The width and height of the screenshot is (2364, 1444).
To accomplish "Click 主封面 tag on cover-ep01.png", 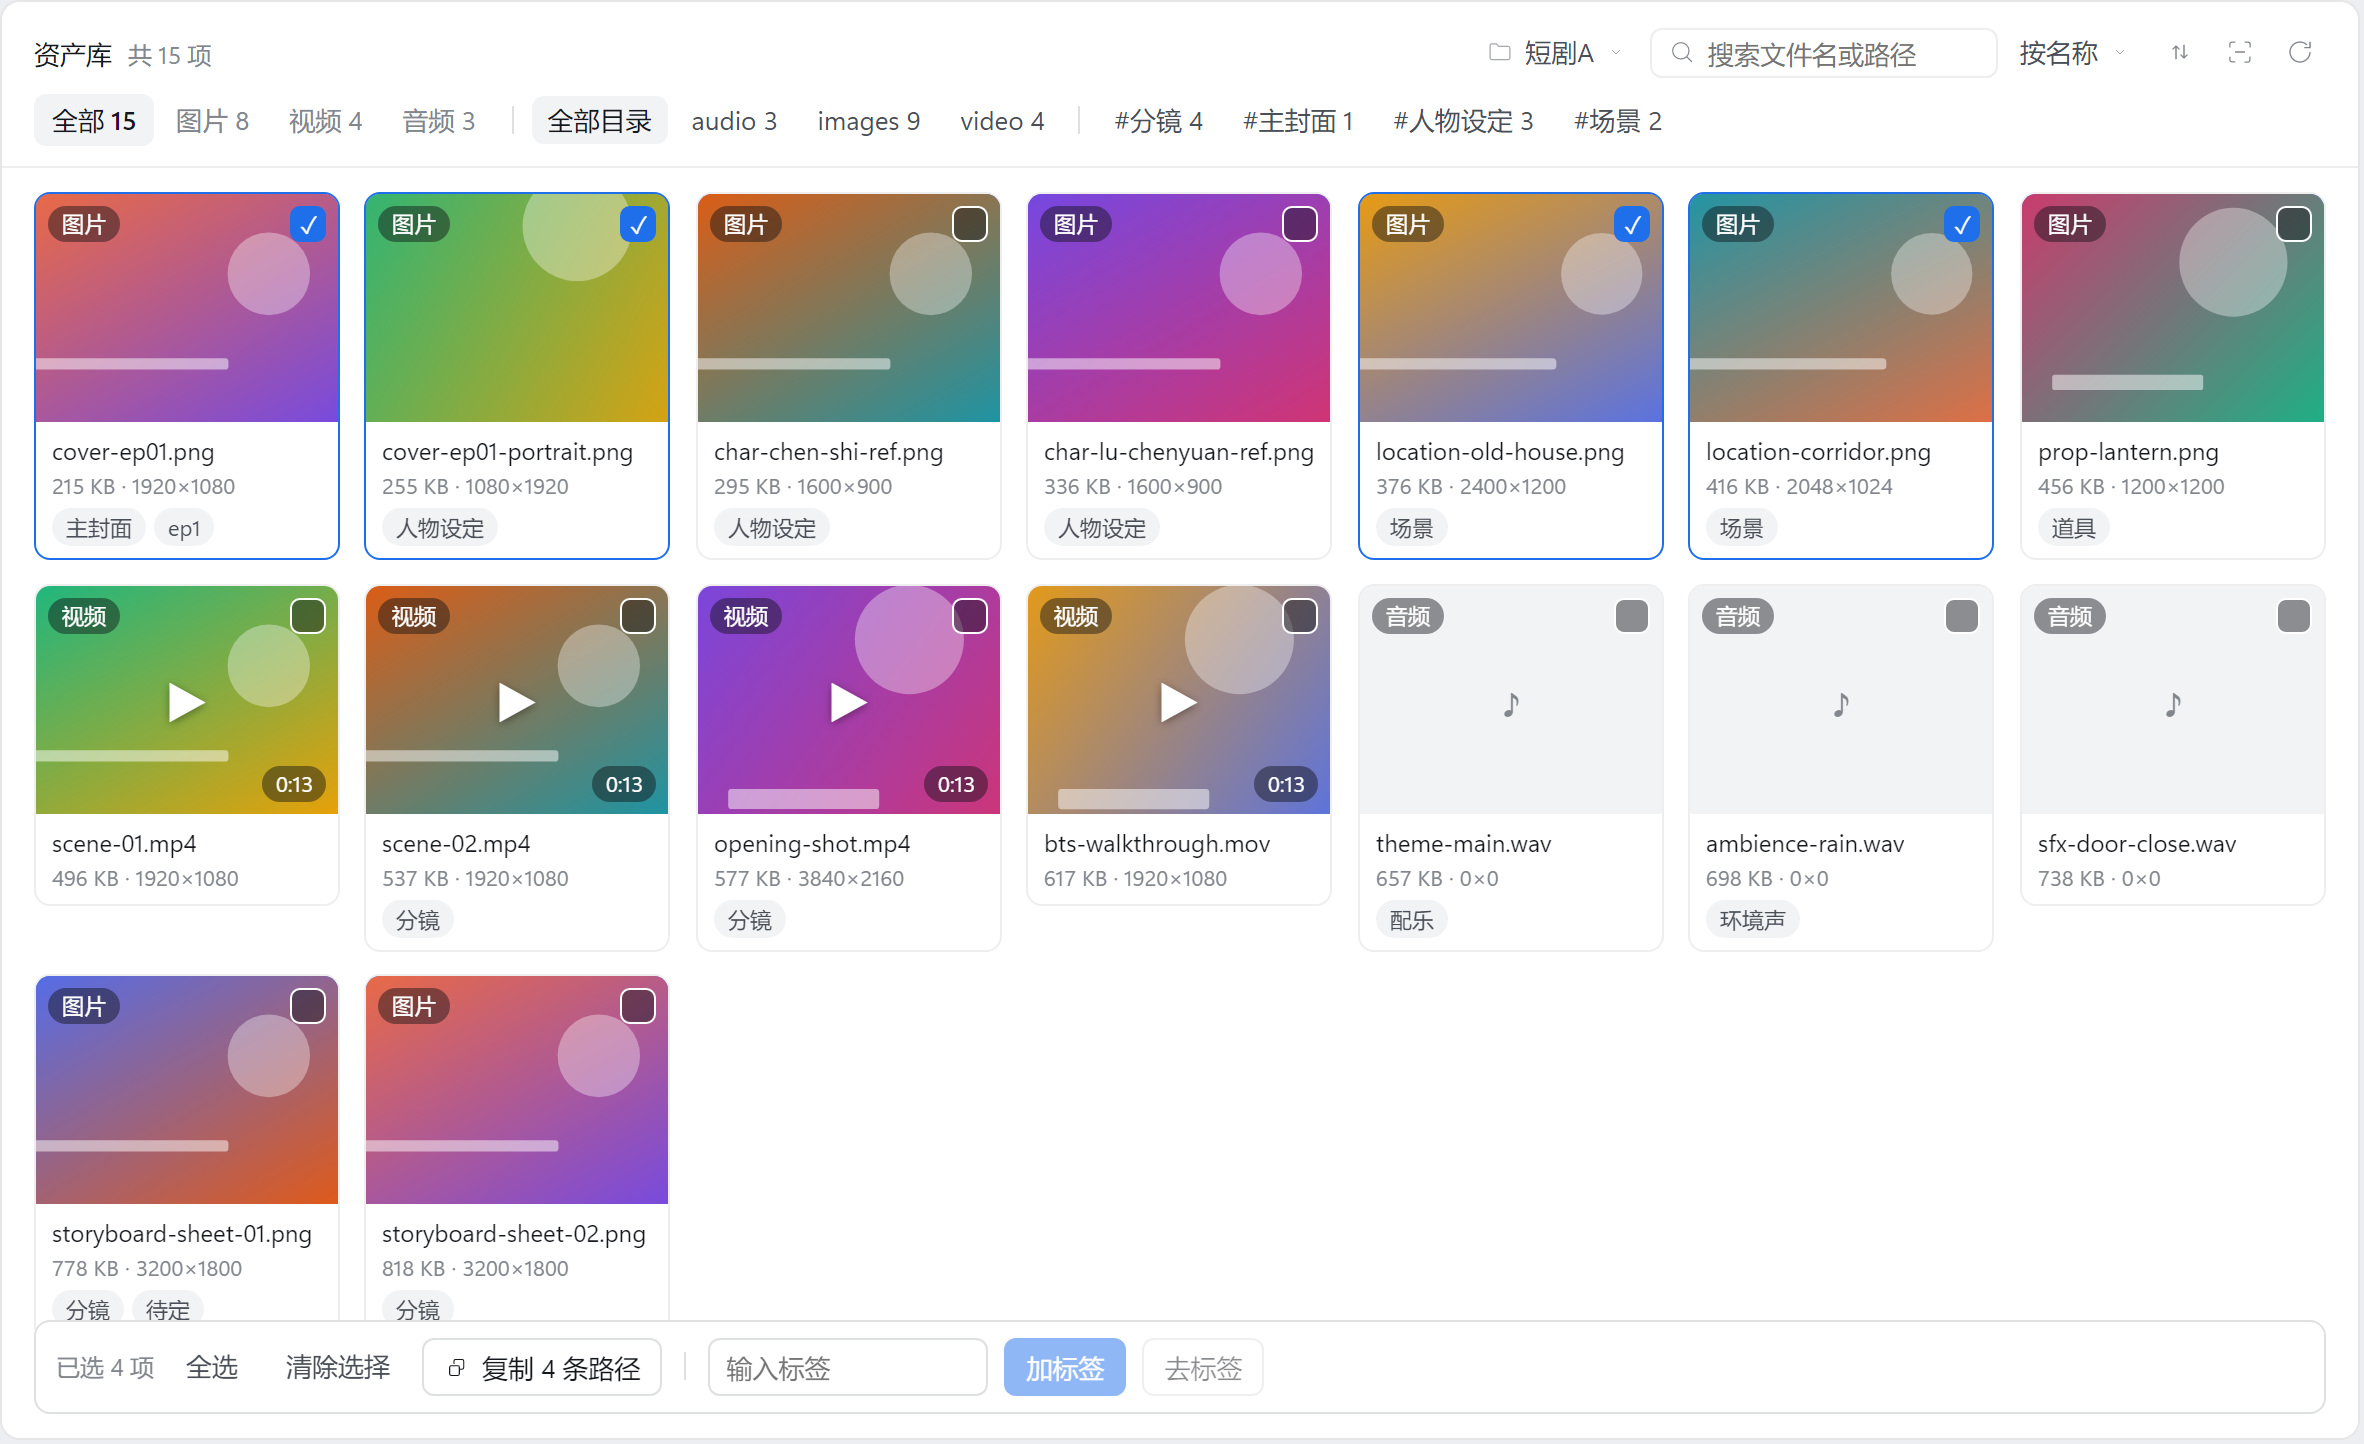I will [x=98, y=528].
